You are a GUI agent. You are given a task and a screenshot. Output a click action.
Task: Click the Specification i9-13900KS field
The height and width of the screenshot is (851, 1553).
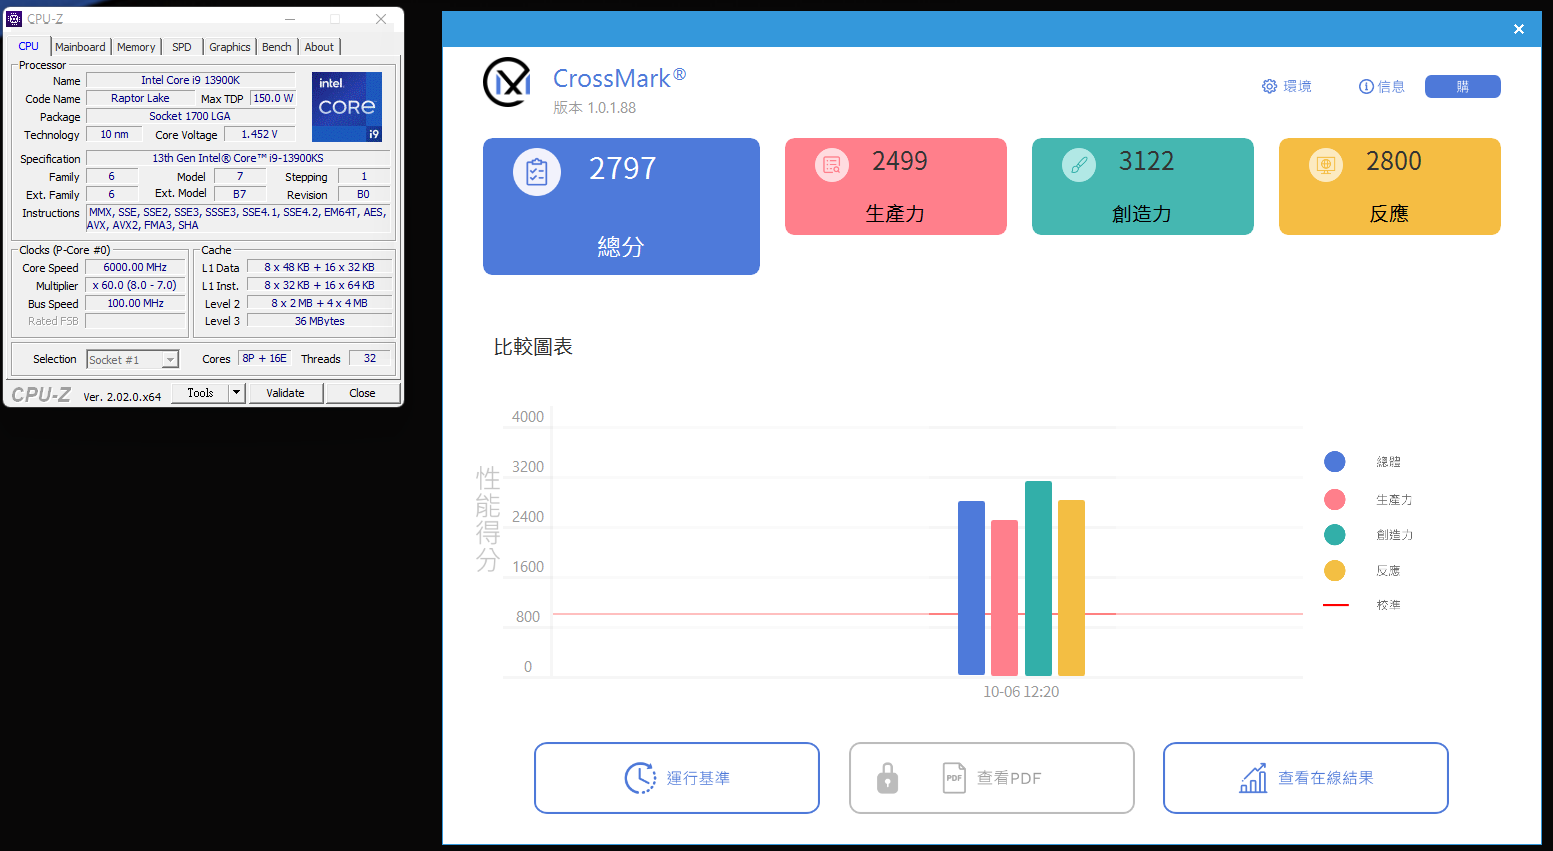click(x=238, y=158)
